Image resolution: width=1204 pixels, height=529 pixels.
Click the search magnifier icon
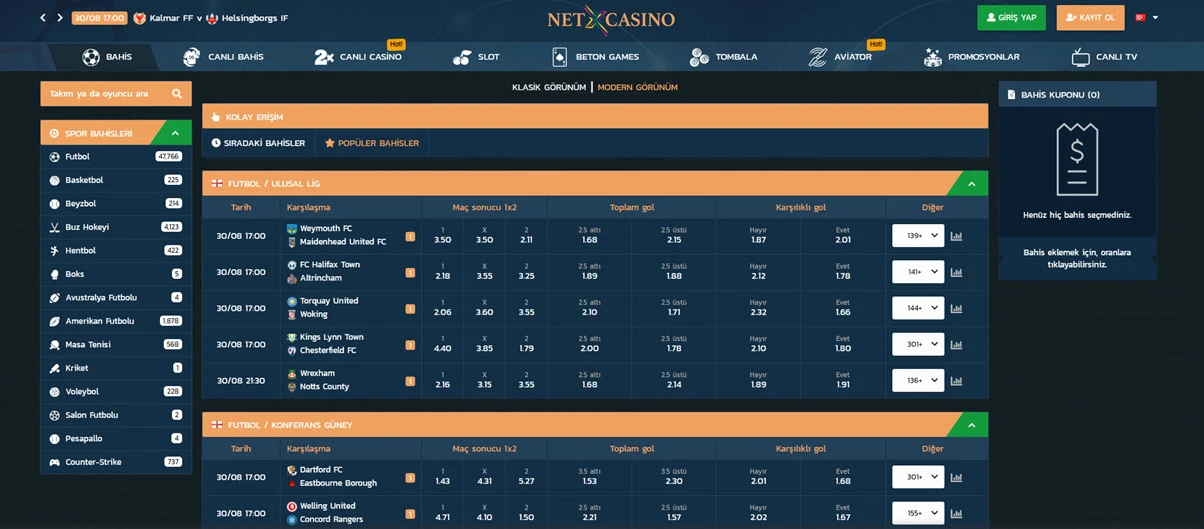pos(177,94)
